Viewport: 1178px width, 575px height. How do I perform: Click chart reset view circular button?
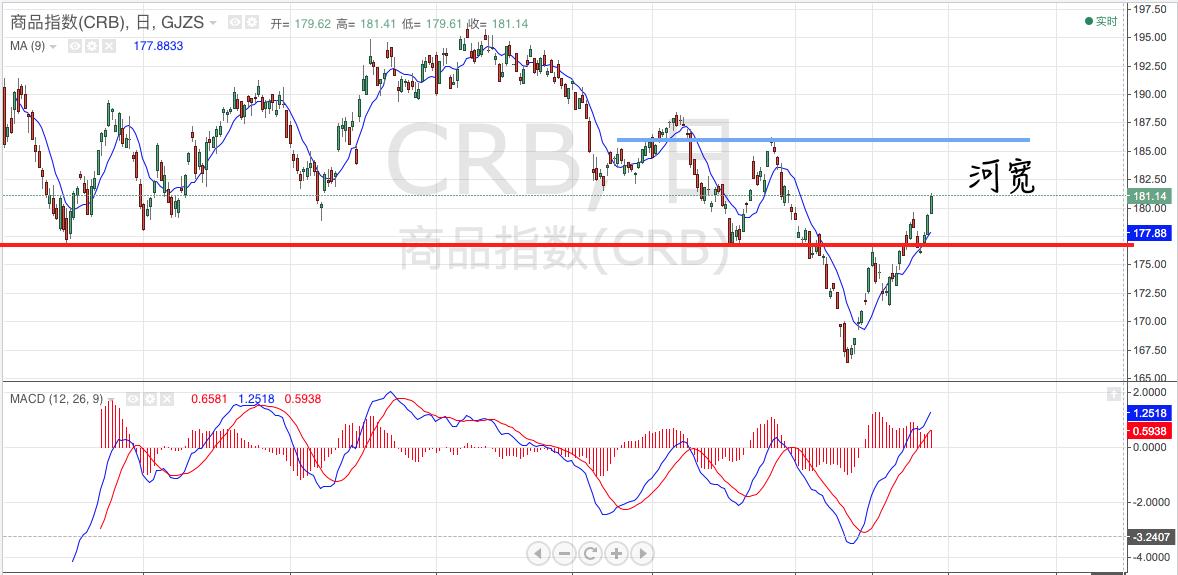tap(590, 554)
